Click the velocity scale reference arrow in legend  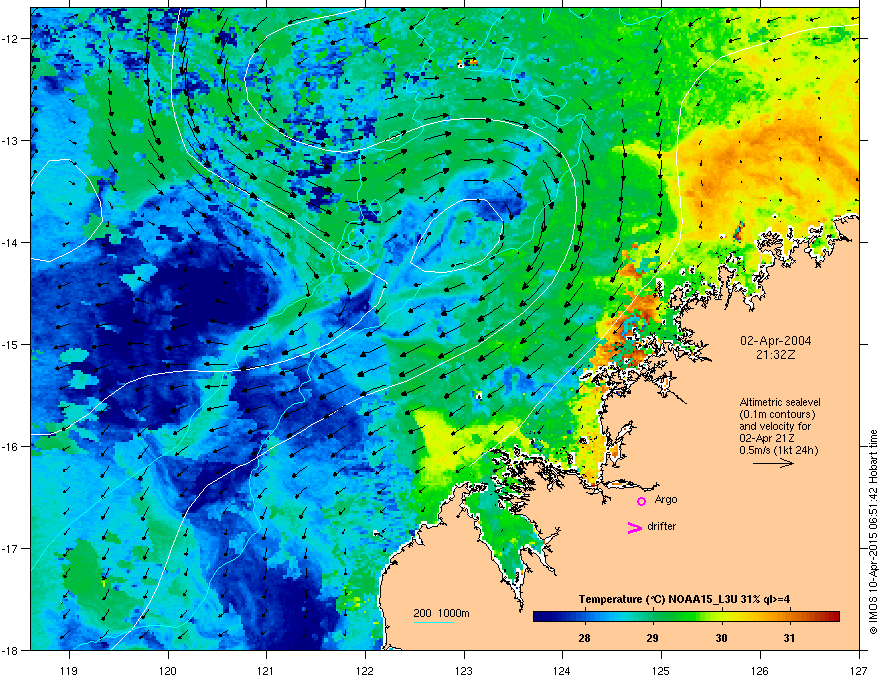click(x=773, y=463)
